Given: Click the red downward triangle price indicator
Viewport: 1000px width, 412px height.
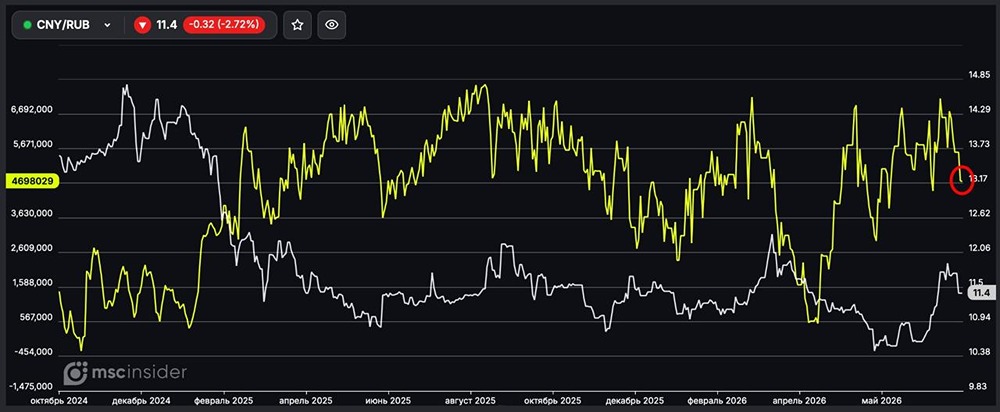Looking at the screenshot, I should coord(142,25).
